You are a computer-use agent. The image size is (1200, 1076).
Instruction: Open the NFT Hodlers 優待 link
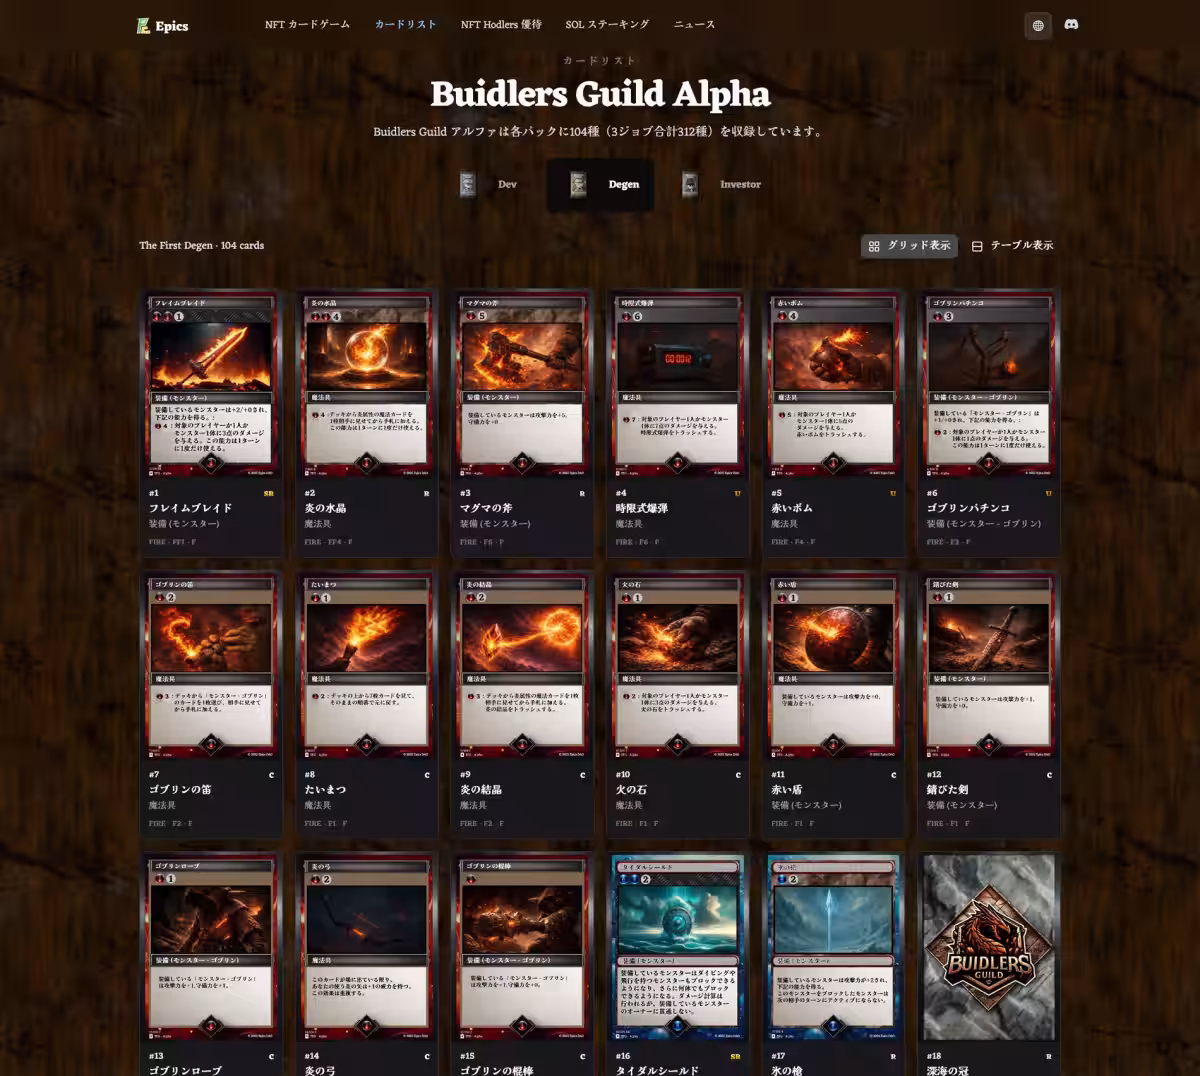tap(501, 25)
